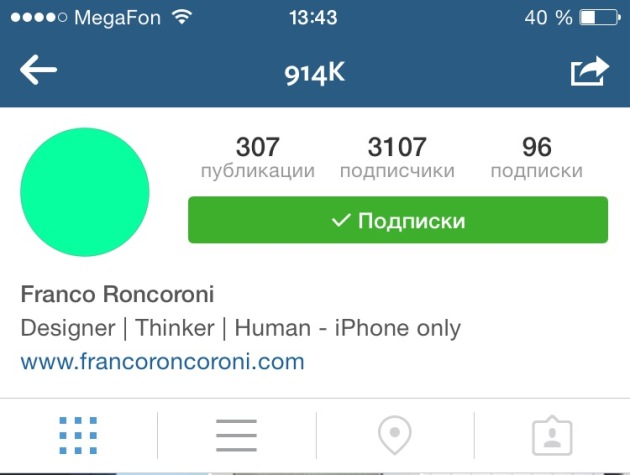630x475 pixels.
Task: Open the 307 публикации count
Action: (x=258, y=158)
